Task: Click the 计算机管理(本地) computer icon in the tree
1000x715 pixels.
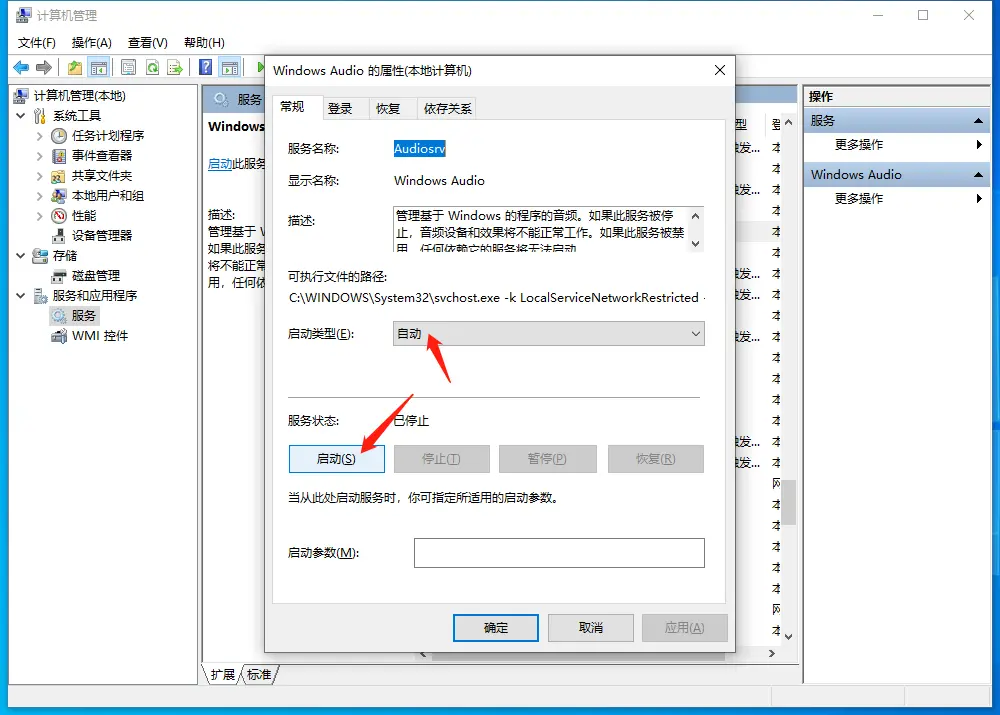Action: 21,96
